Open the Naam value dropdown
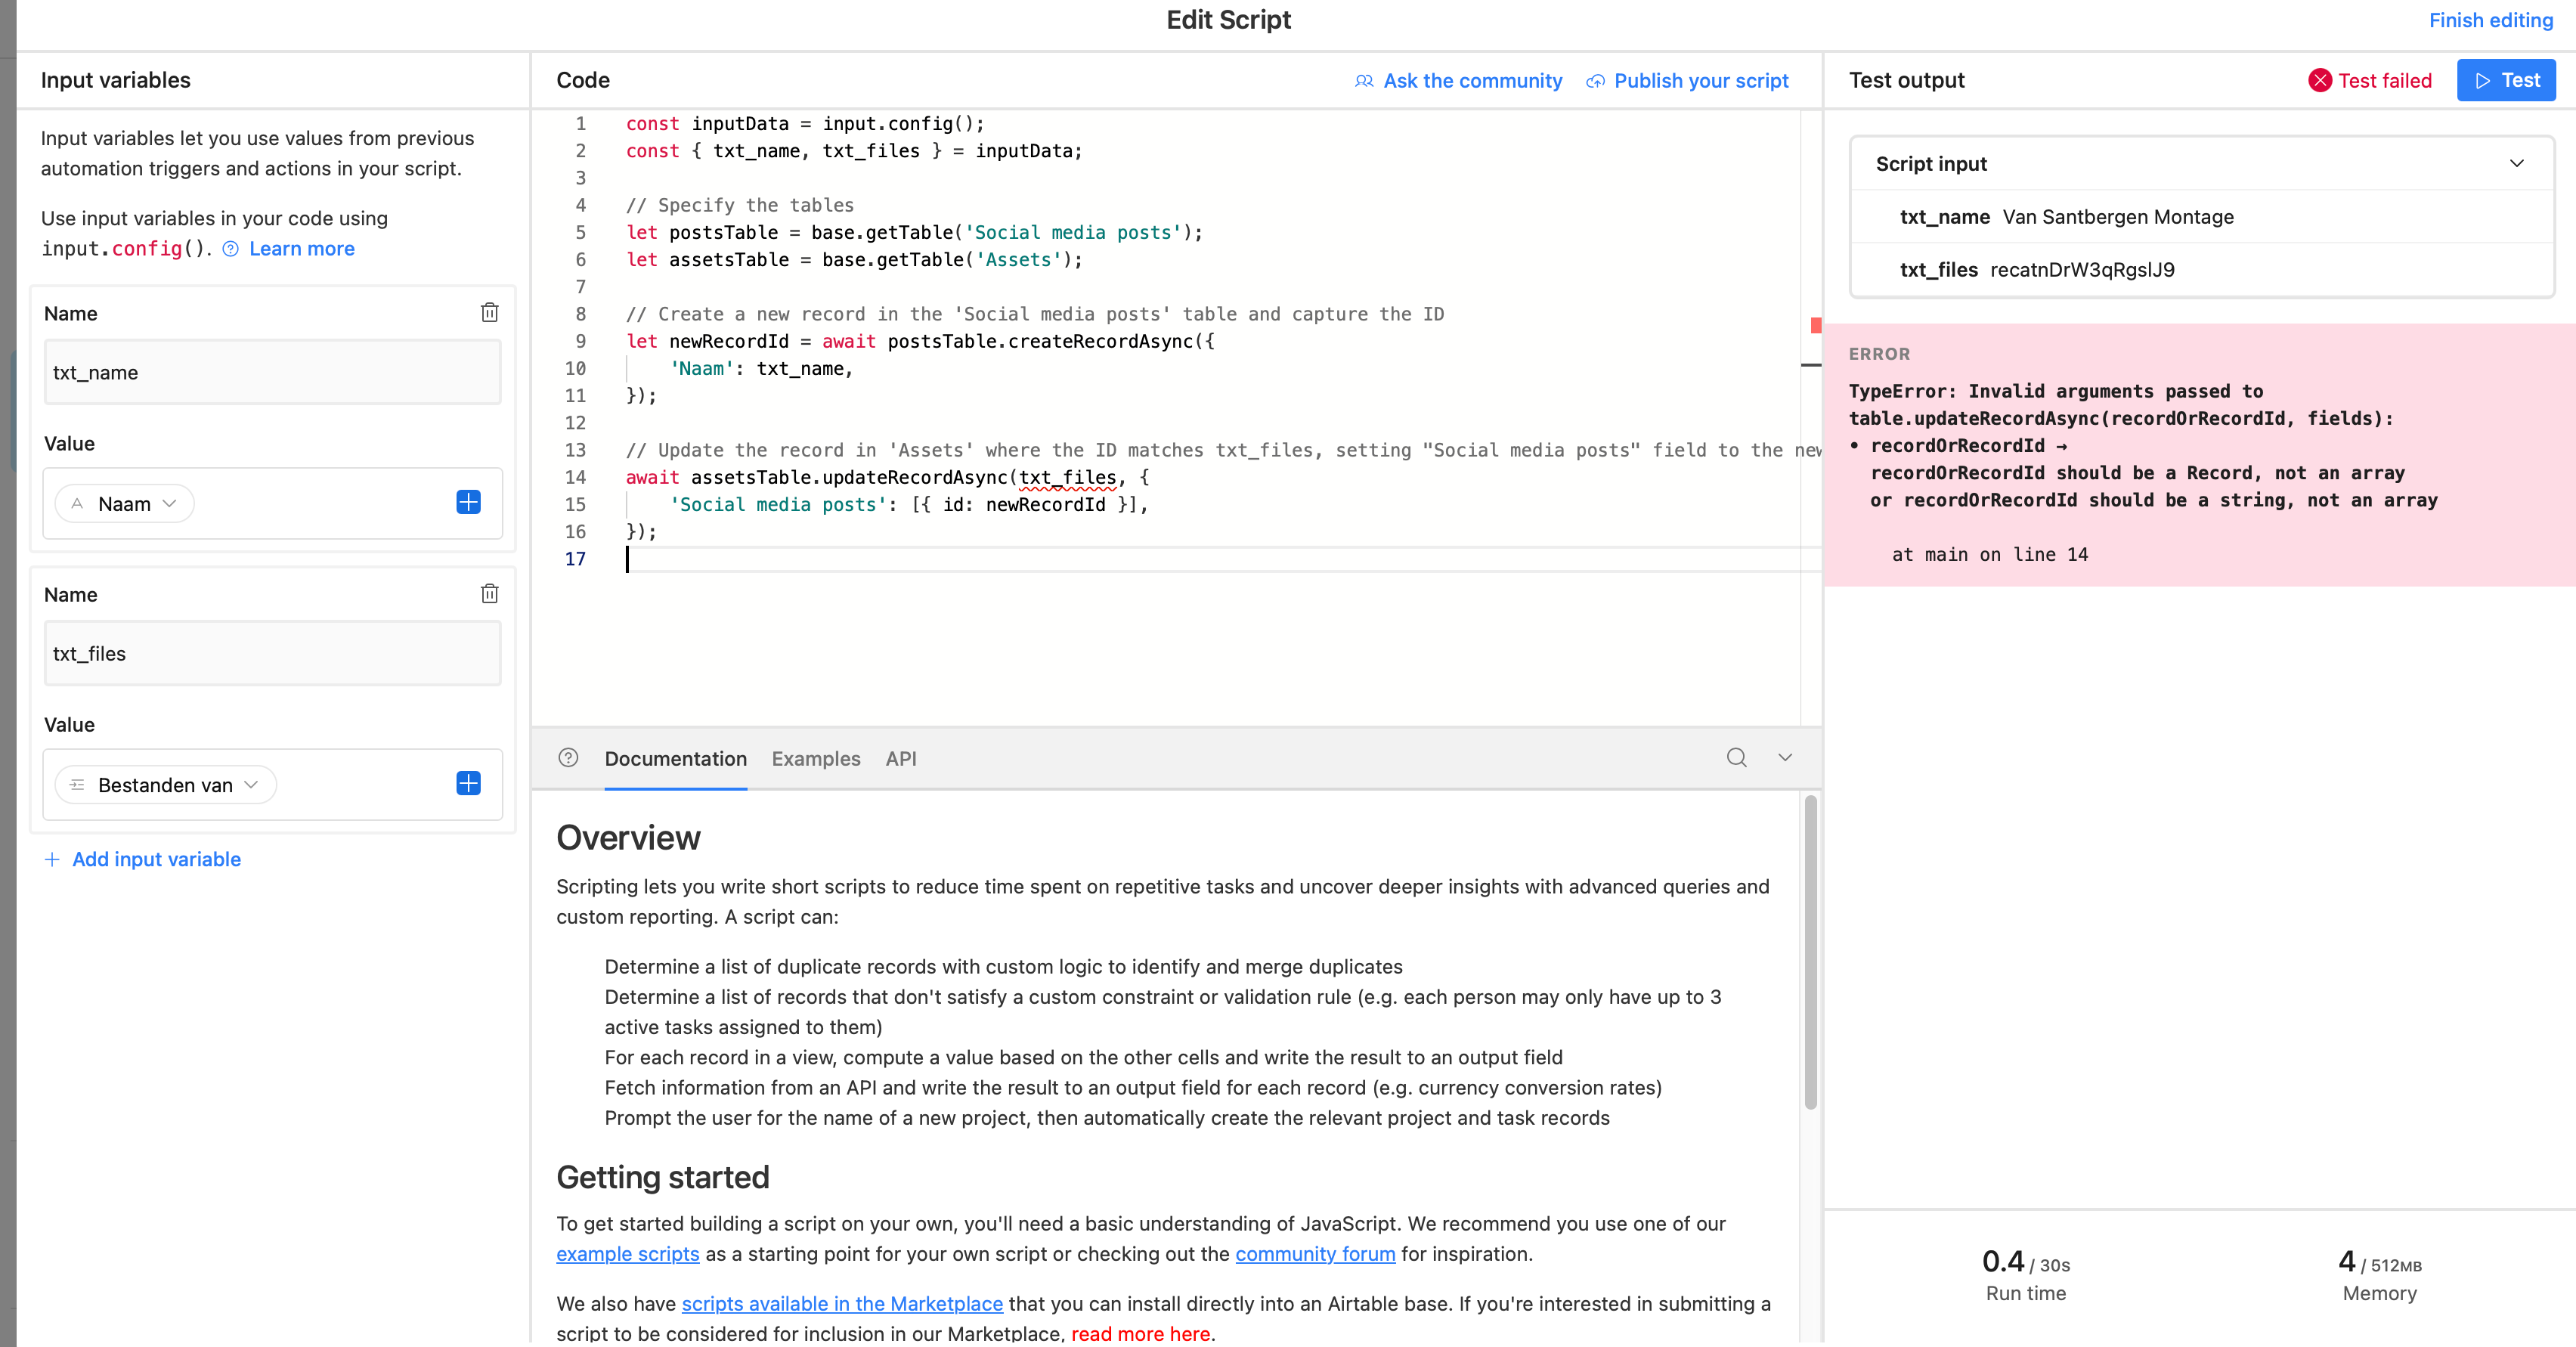2576x1347 pixels. click(x=124, y=503)
